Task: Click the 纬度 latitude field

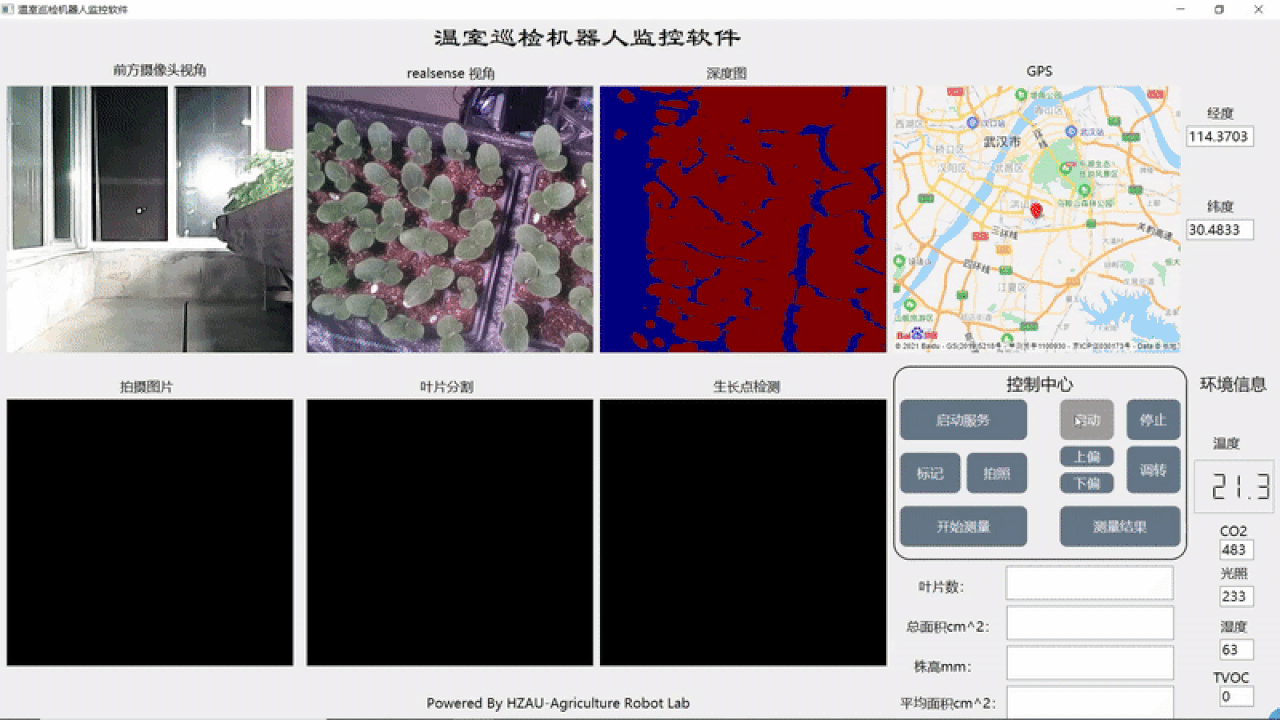Action: (x=1220, y=229)
